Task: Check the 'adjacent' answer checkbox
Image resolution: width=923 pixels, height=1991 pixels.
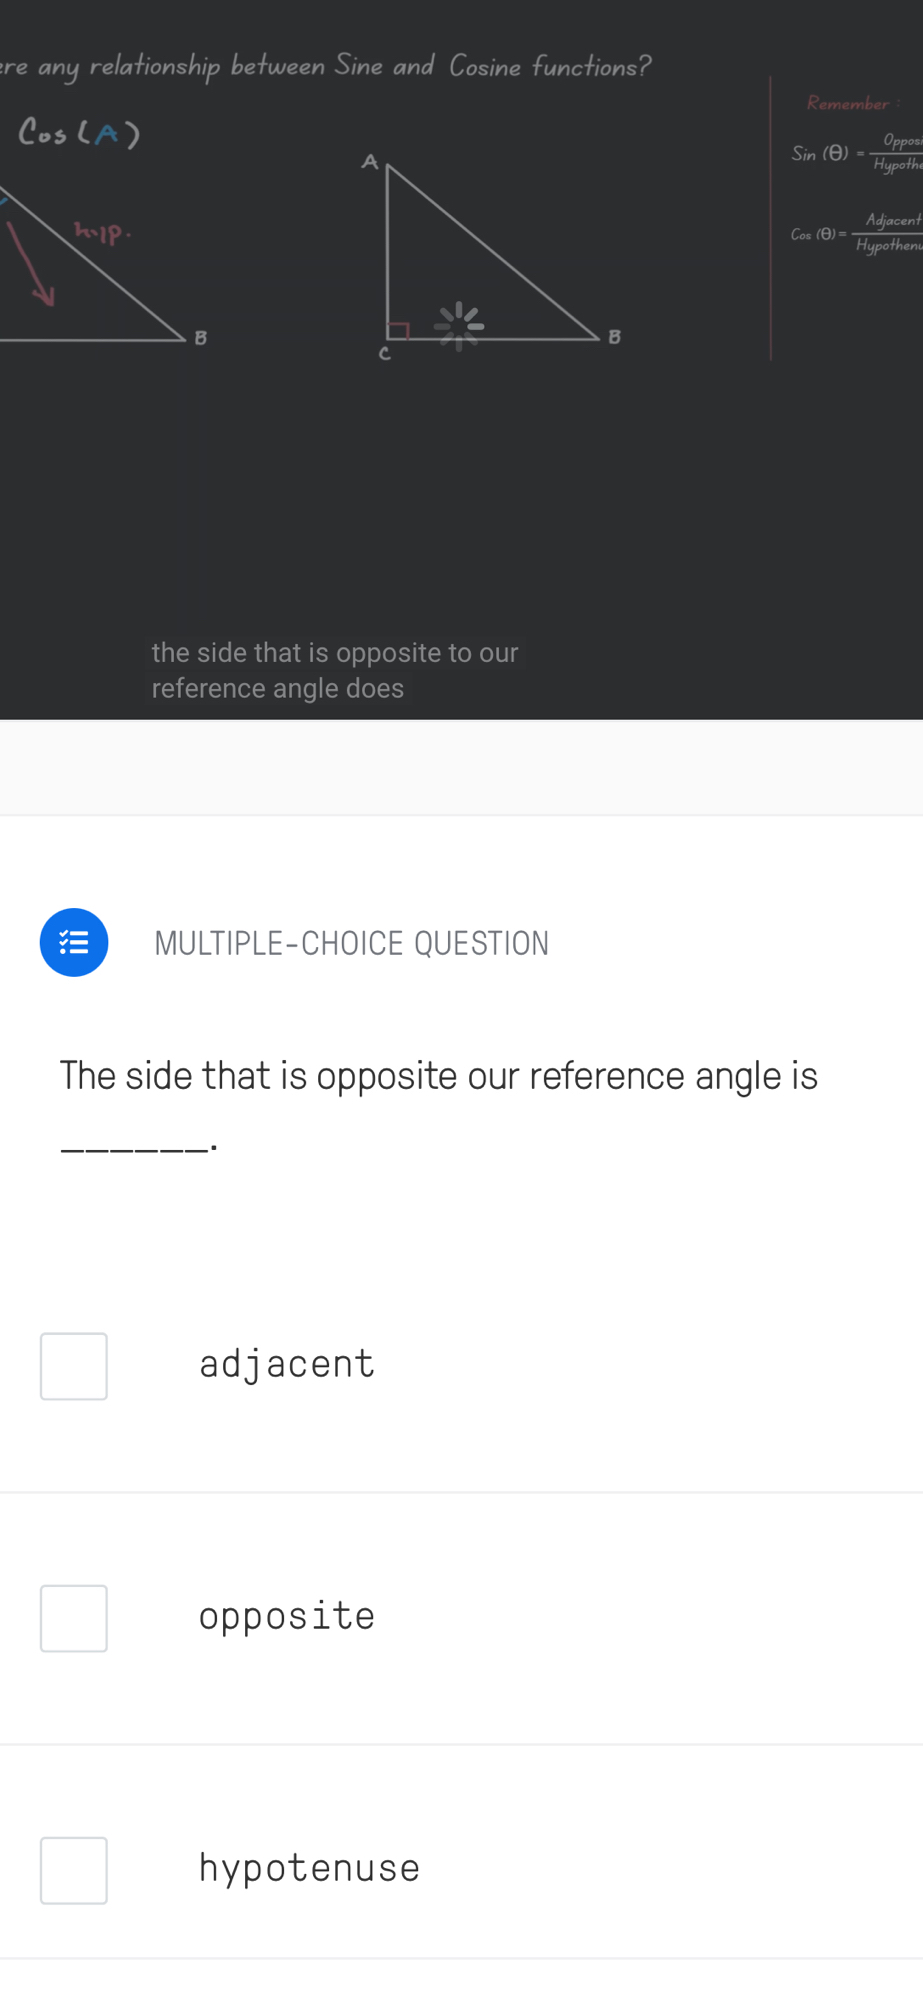Action: pos(74,1366)
